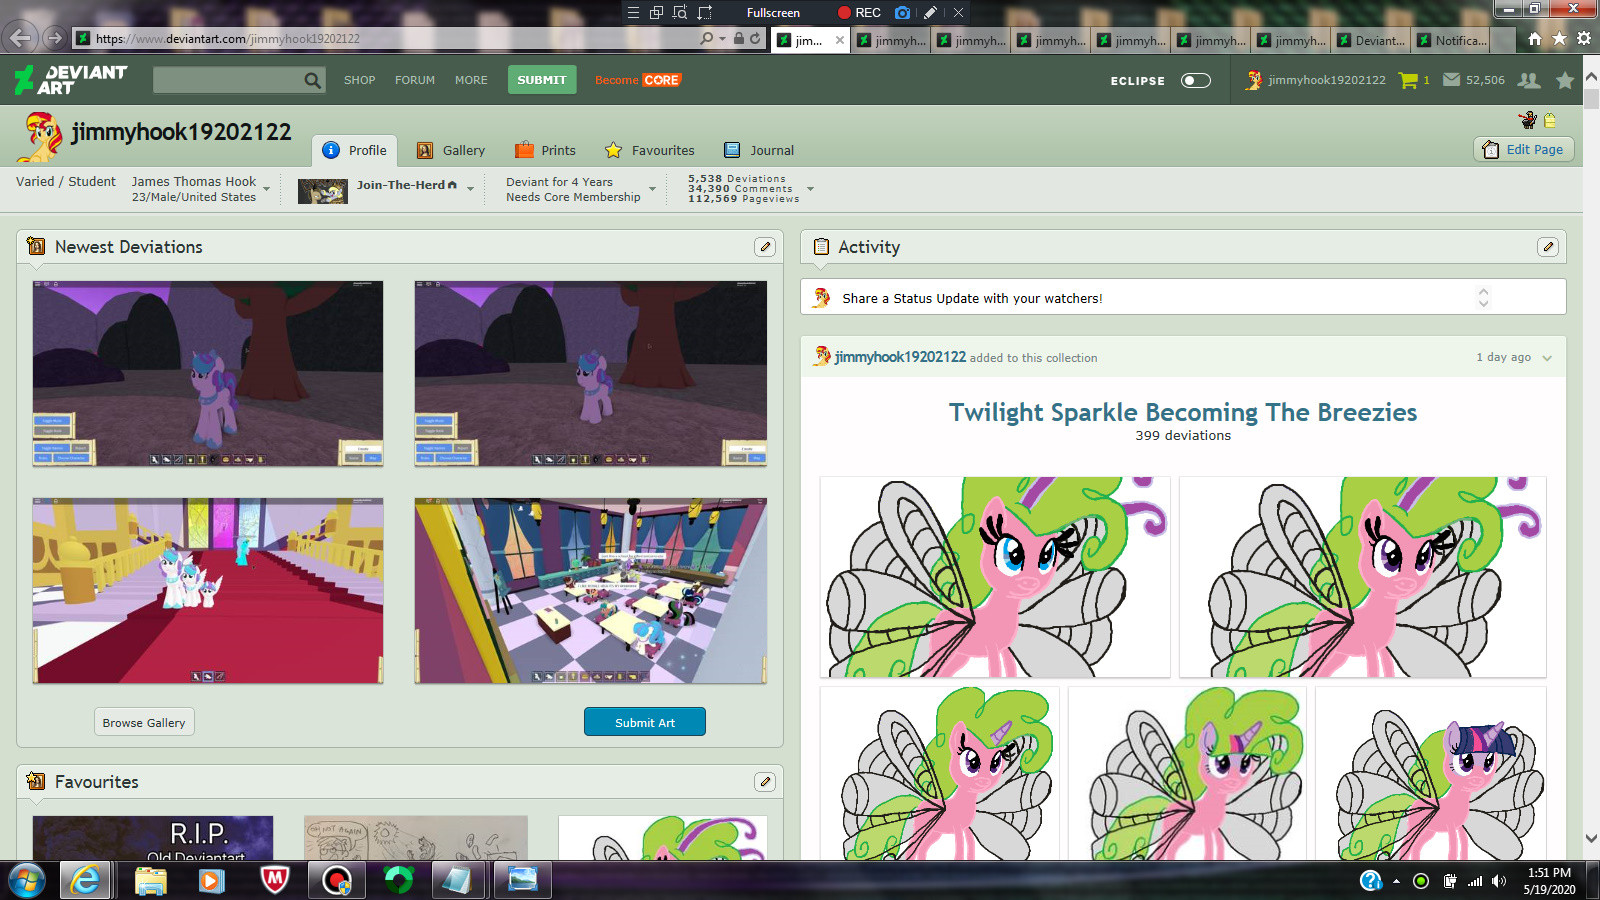Screen dimensions: 1600x900
Task: Click the screenshot camera icon in recorder bar
Action: [903, 13]
